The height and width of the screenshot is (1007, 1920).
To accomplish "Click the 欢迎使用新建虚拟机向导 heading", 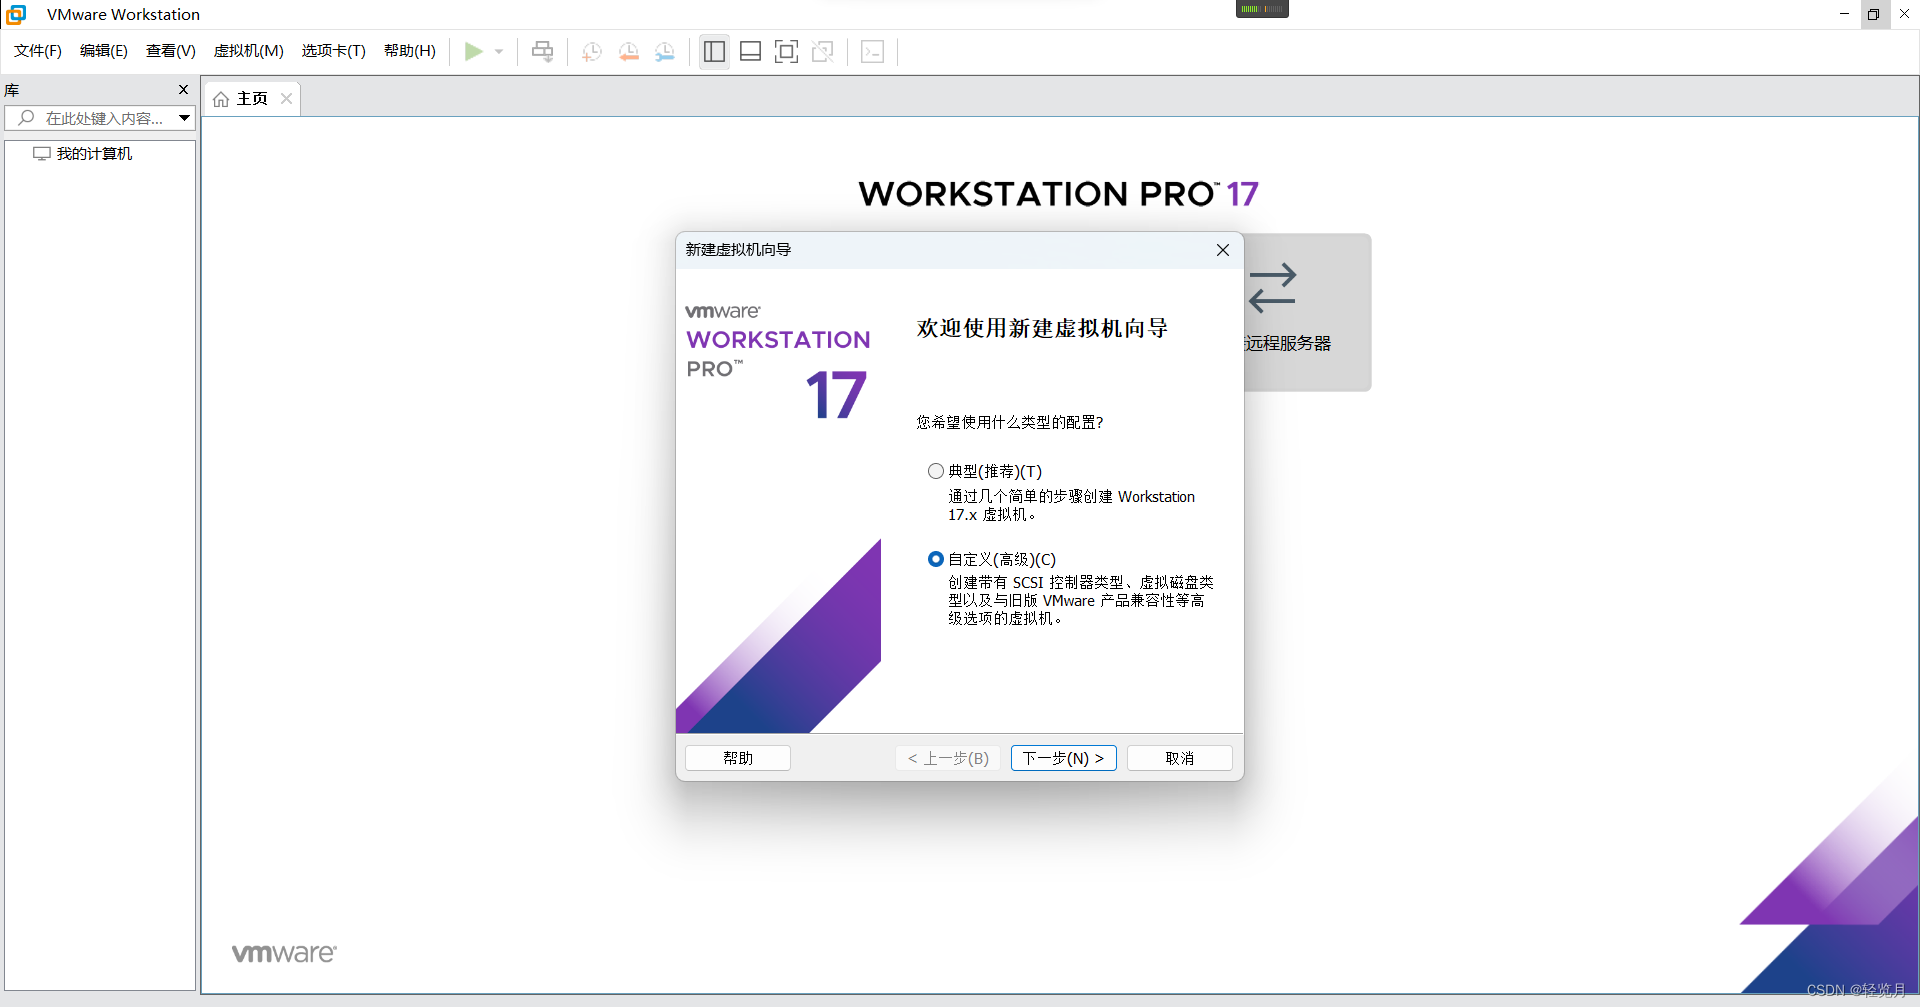I will point(1042,328).
